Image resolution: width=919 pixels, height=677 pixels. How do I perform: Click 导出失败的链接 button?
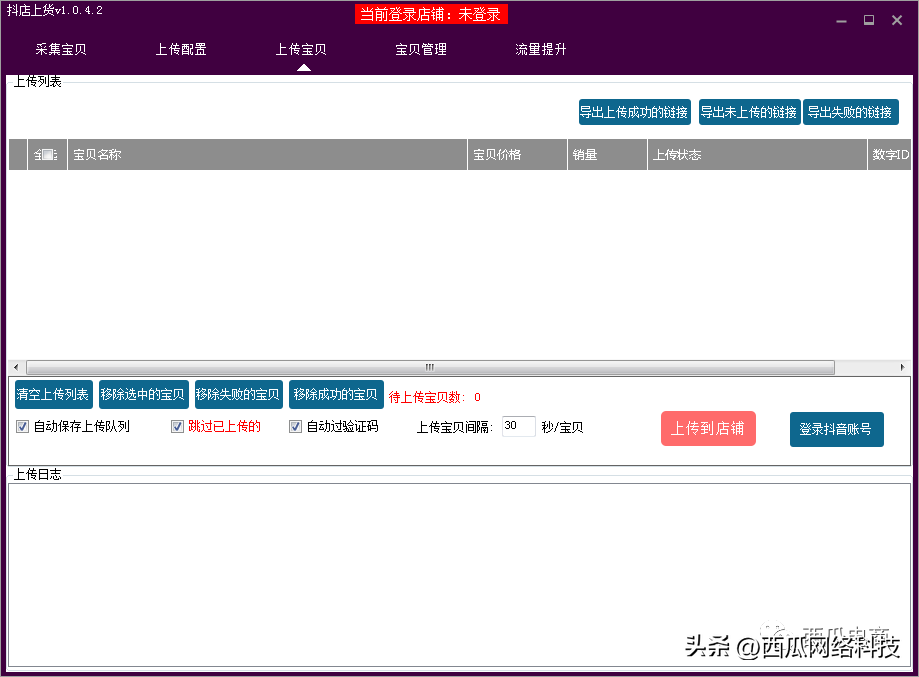[850, 112]
